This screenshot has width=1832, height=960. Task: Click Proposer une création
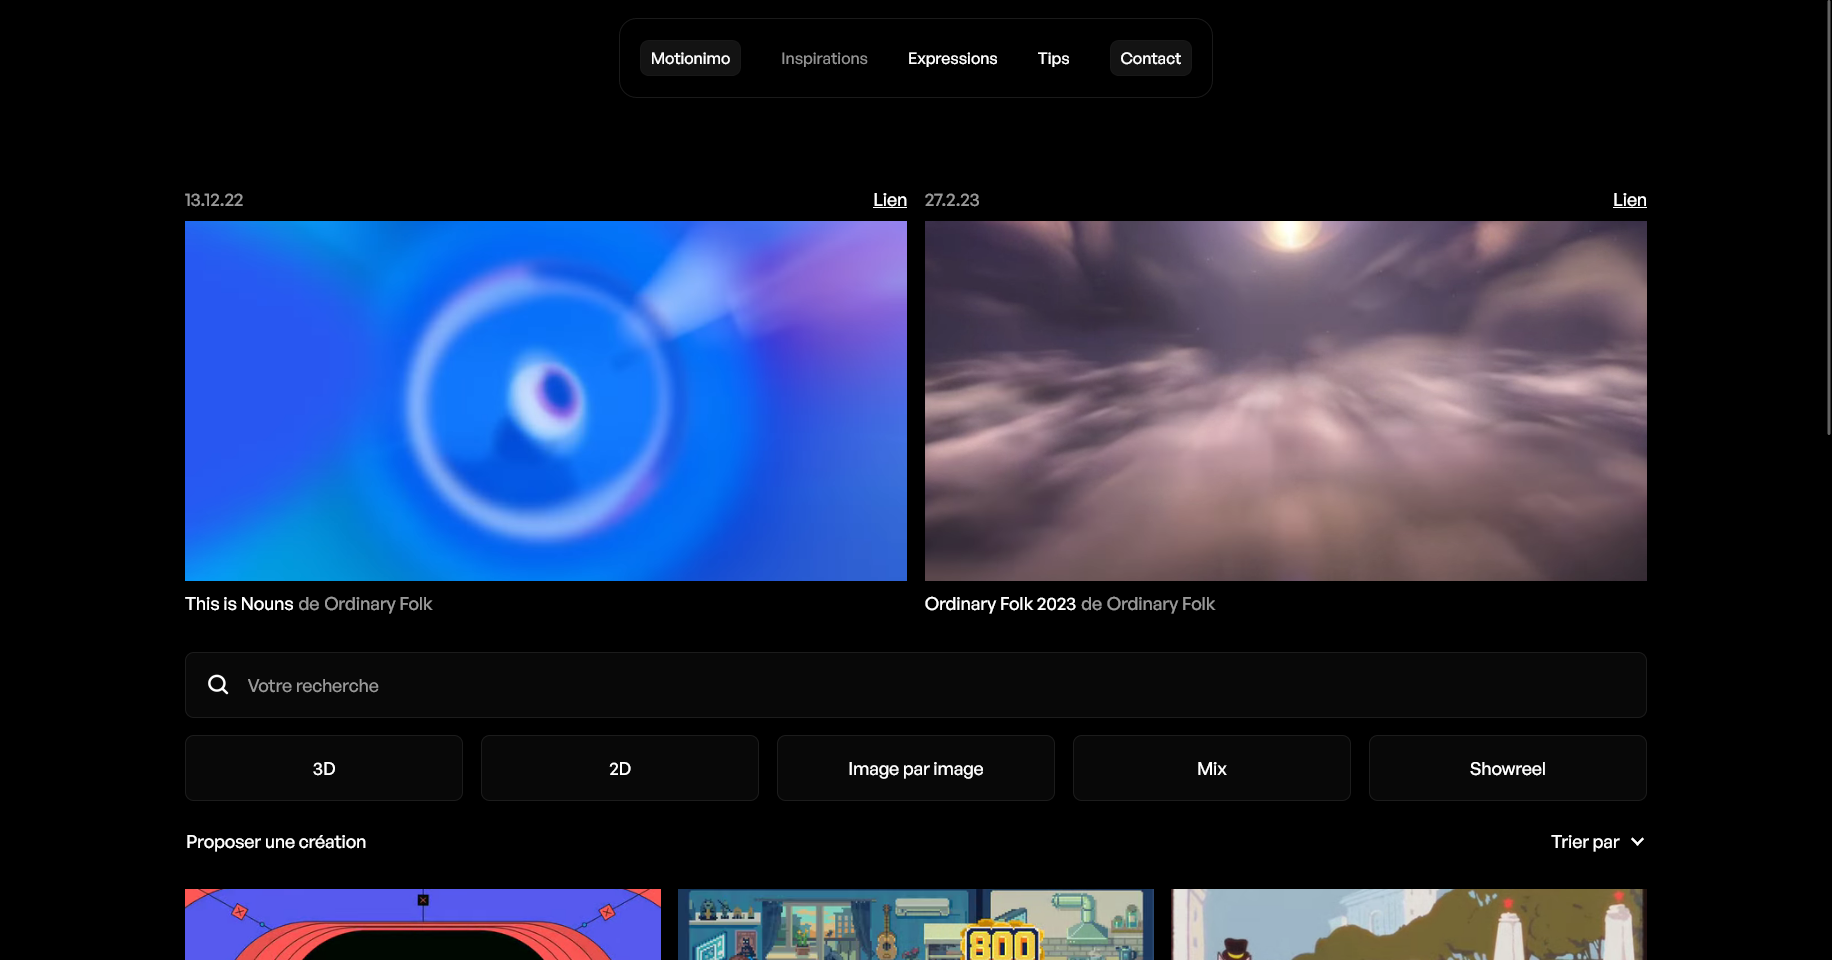pyautogui.click(x=275, y=841)
